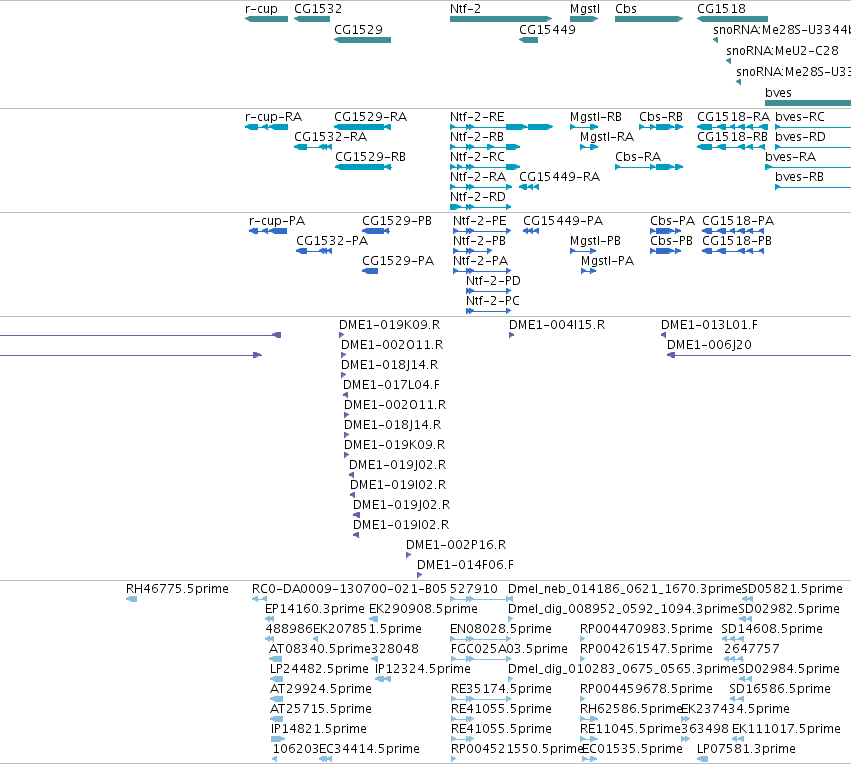Click the DME1-006J20 label
The image size is (851, 764).
709,345
